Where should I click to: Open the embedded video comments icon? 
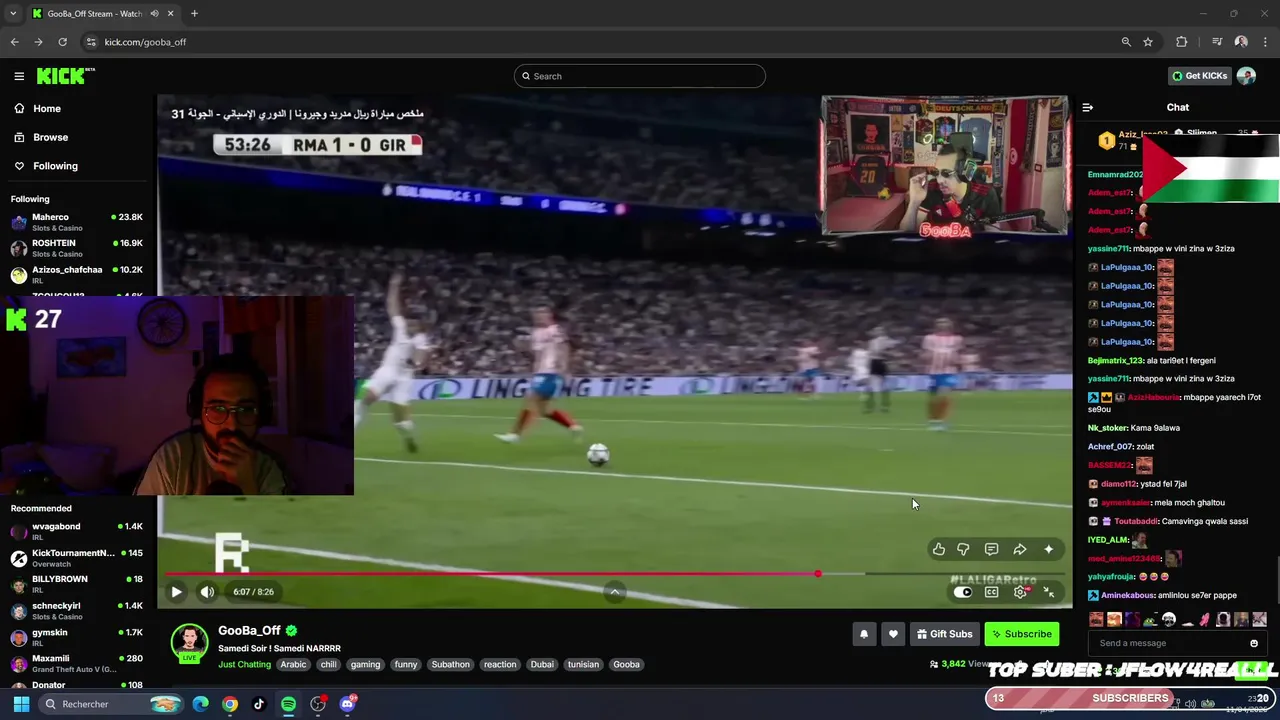point(991,549)
